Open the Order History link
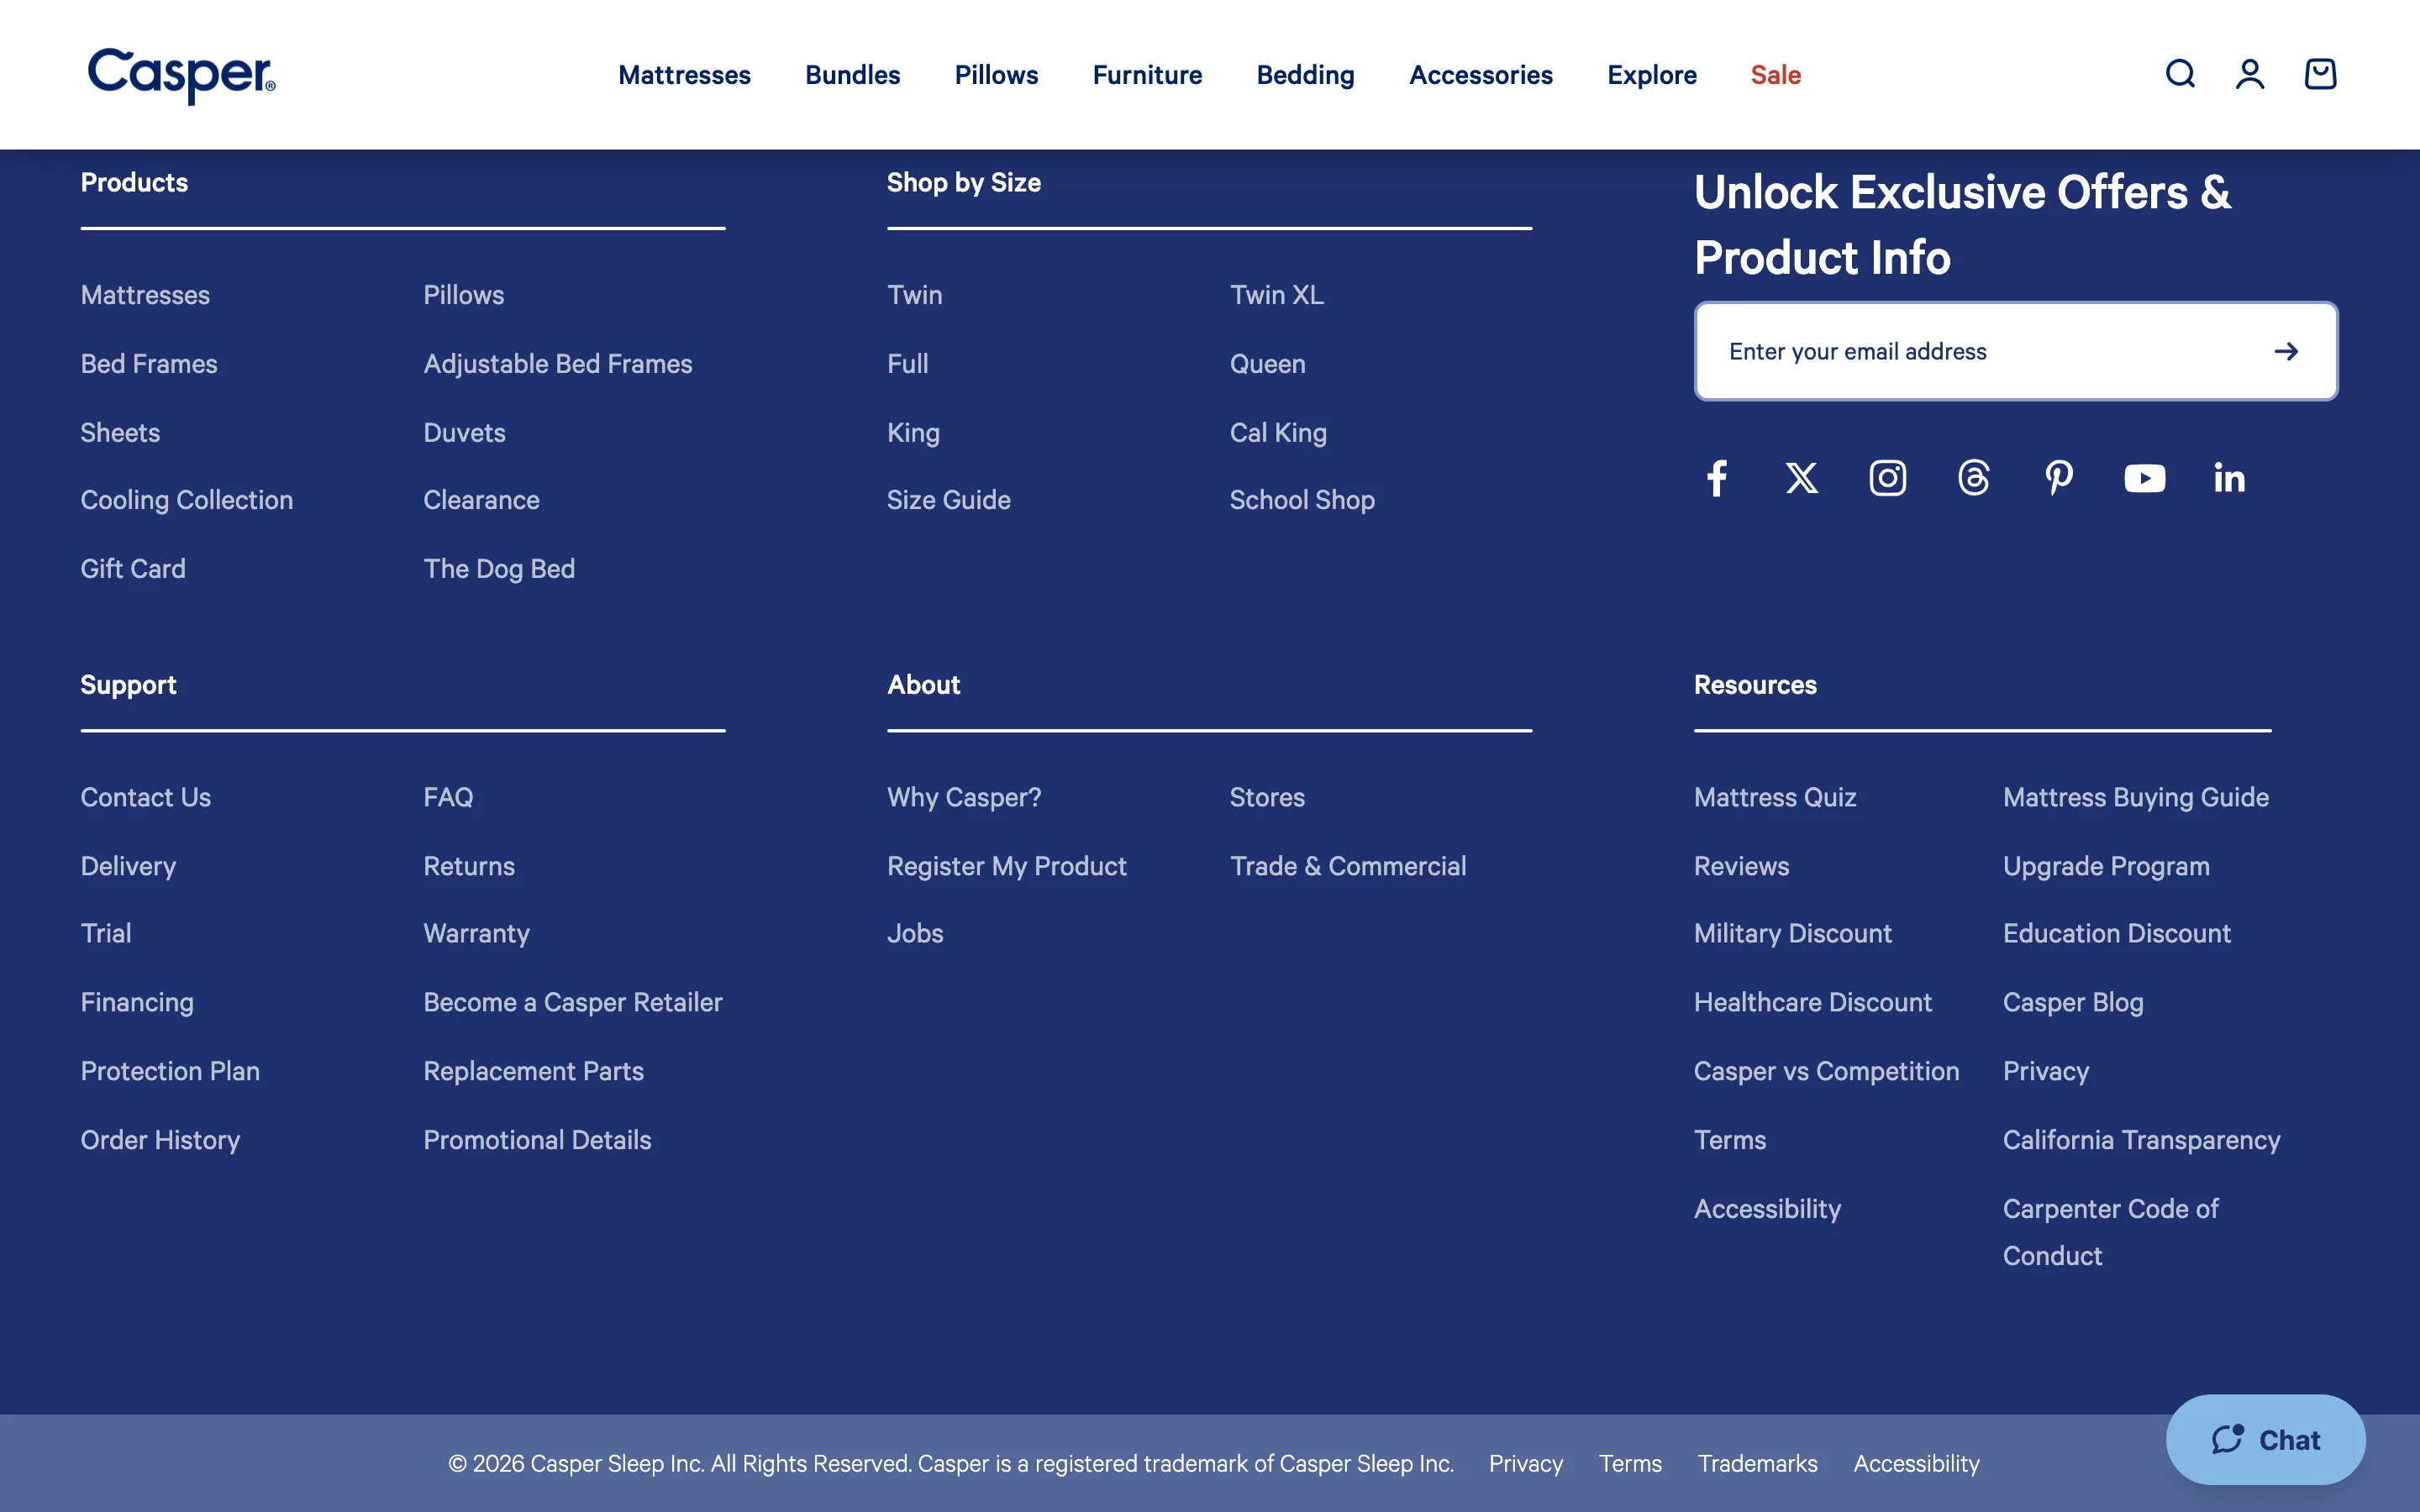 (x=160, y=1140)
